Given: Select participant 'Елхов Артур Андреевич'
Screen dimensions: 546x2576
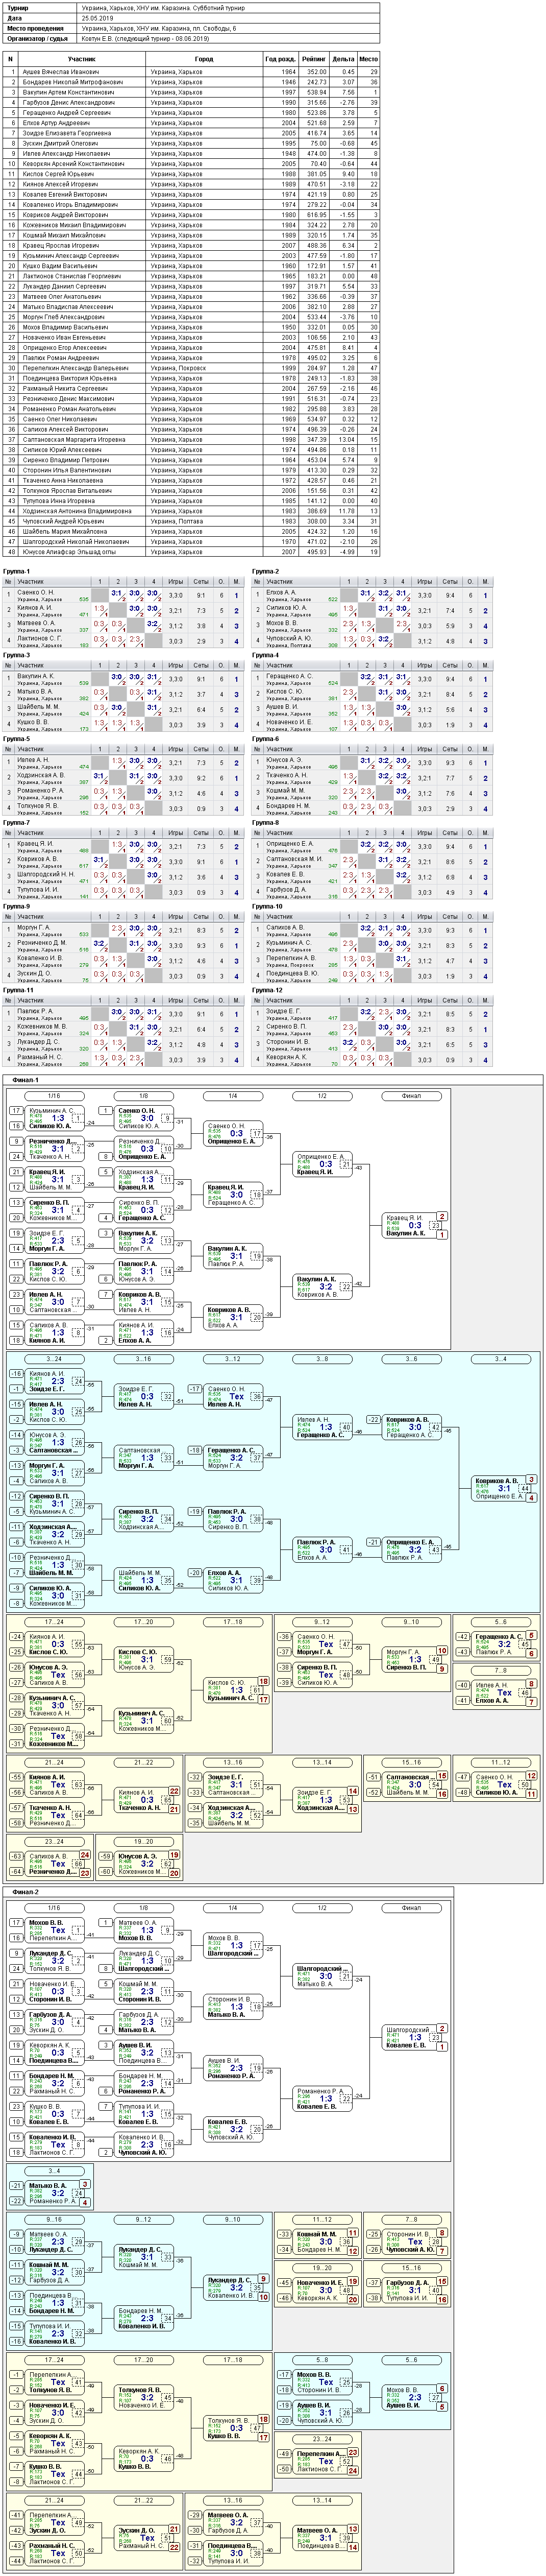Looking at the screenshot, I should pyautogui.click(x=56, y=123).
